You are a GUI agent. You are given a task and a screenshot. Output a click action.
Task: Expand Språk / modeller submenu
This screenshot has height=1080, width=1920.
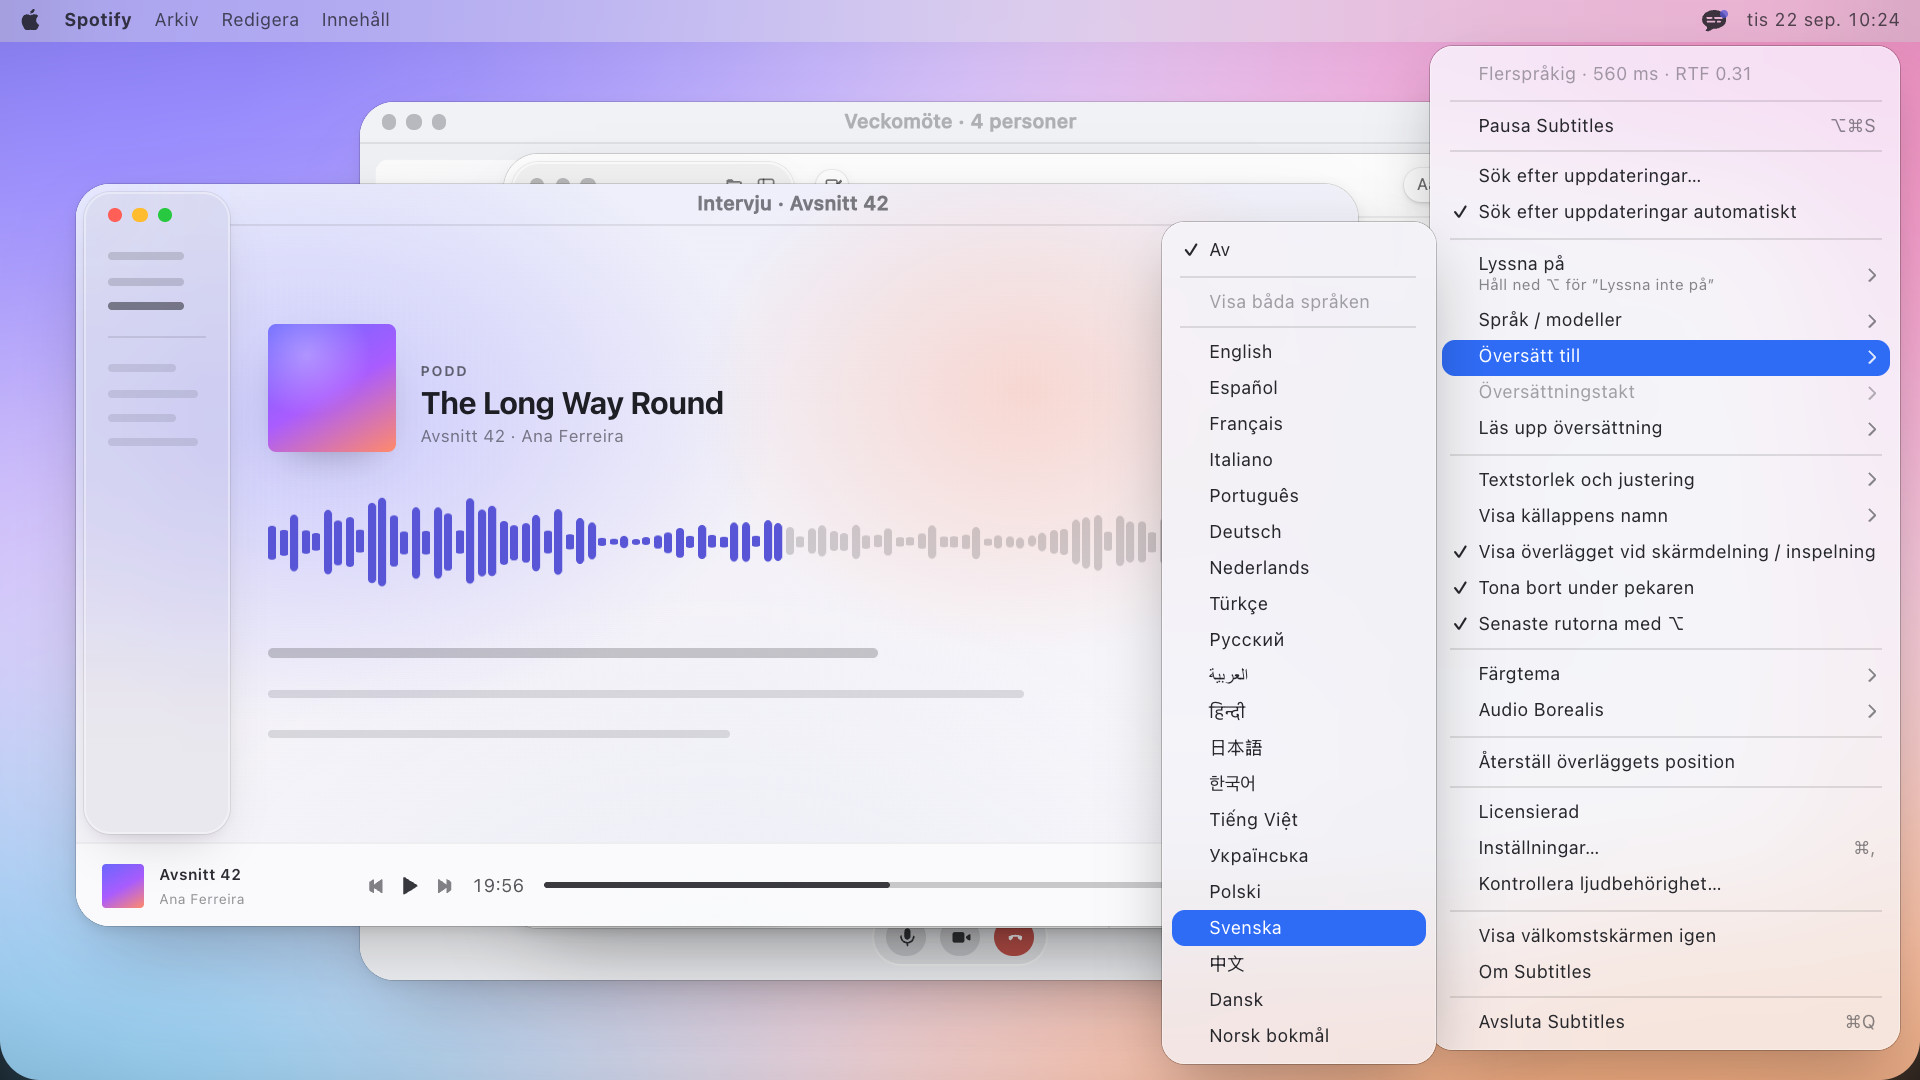[1665, 320]
